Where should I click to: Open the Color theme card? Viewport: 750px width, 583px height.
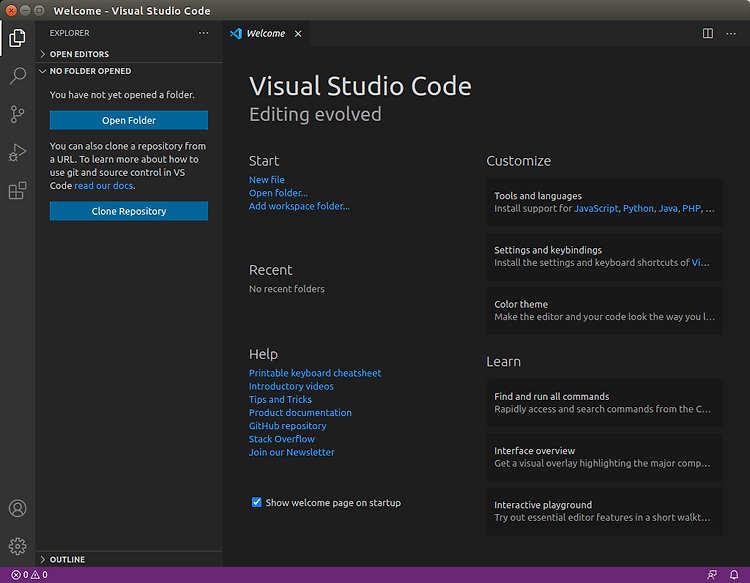(x=605, y=310)
